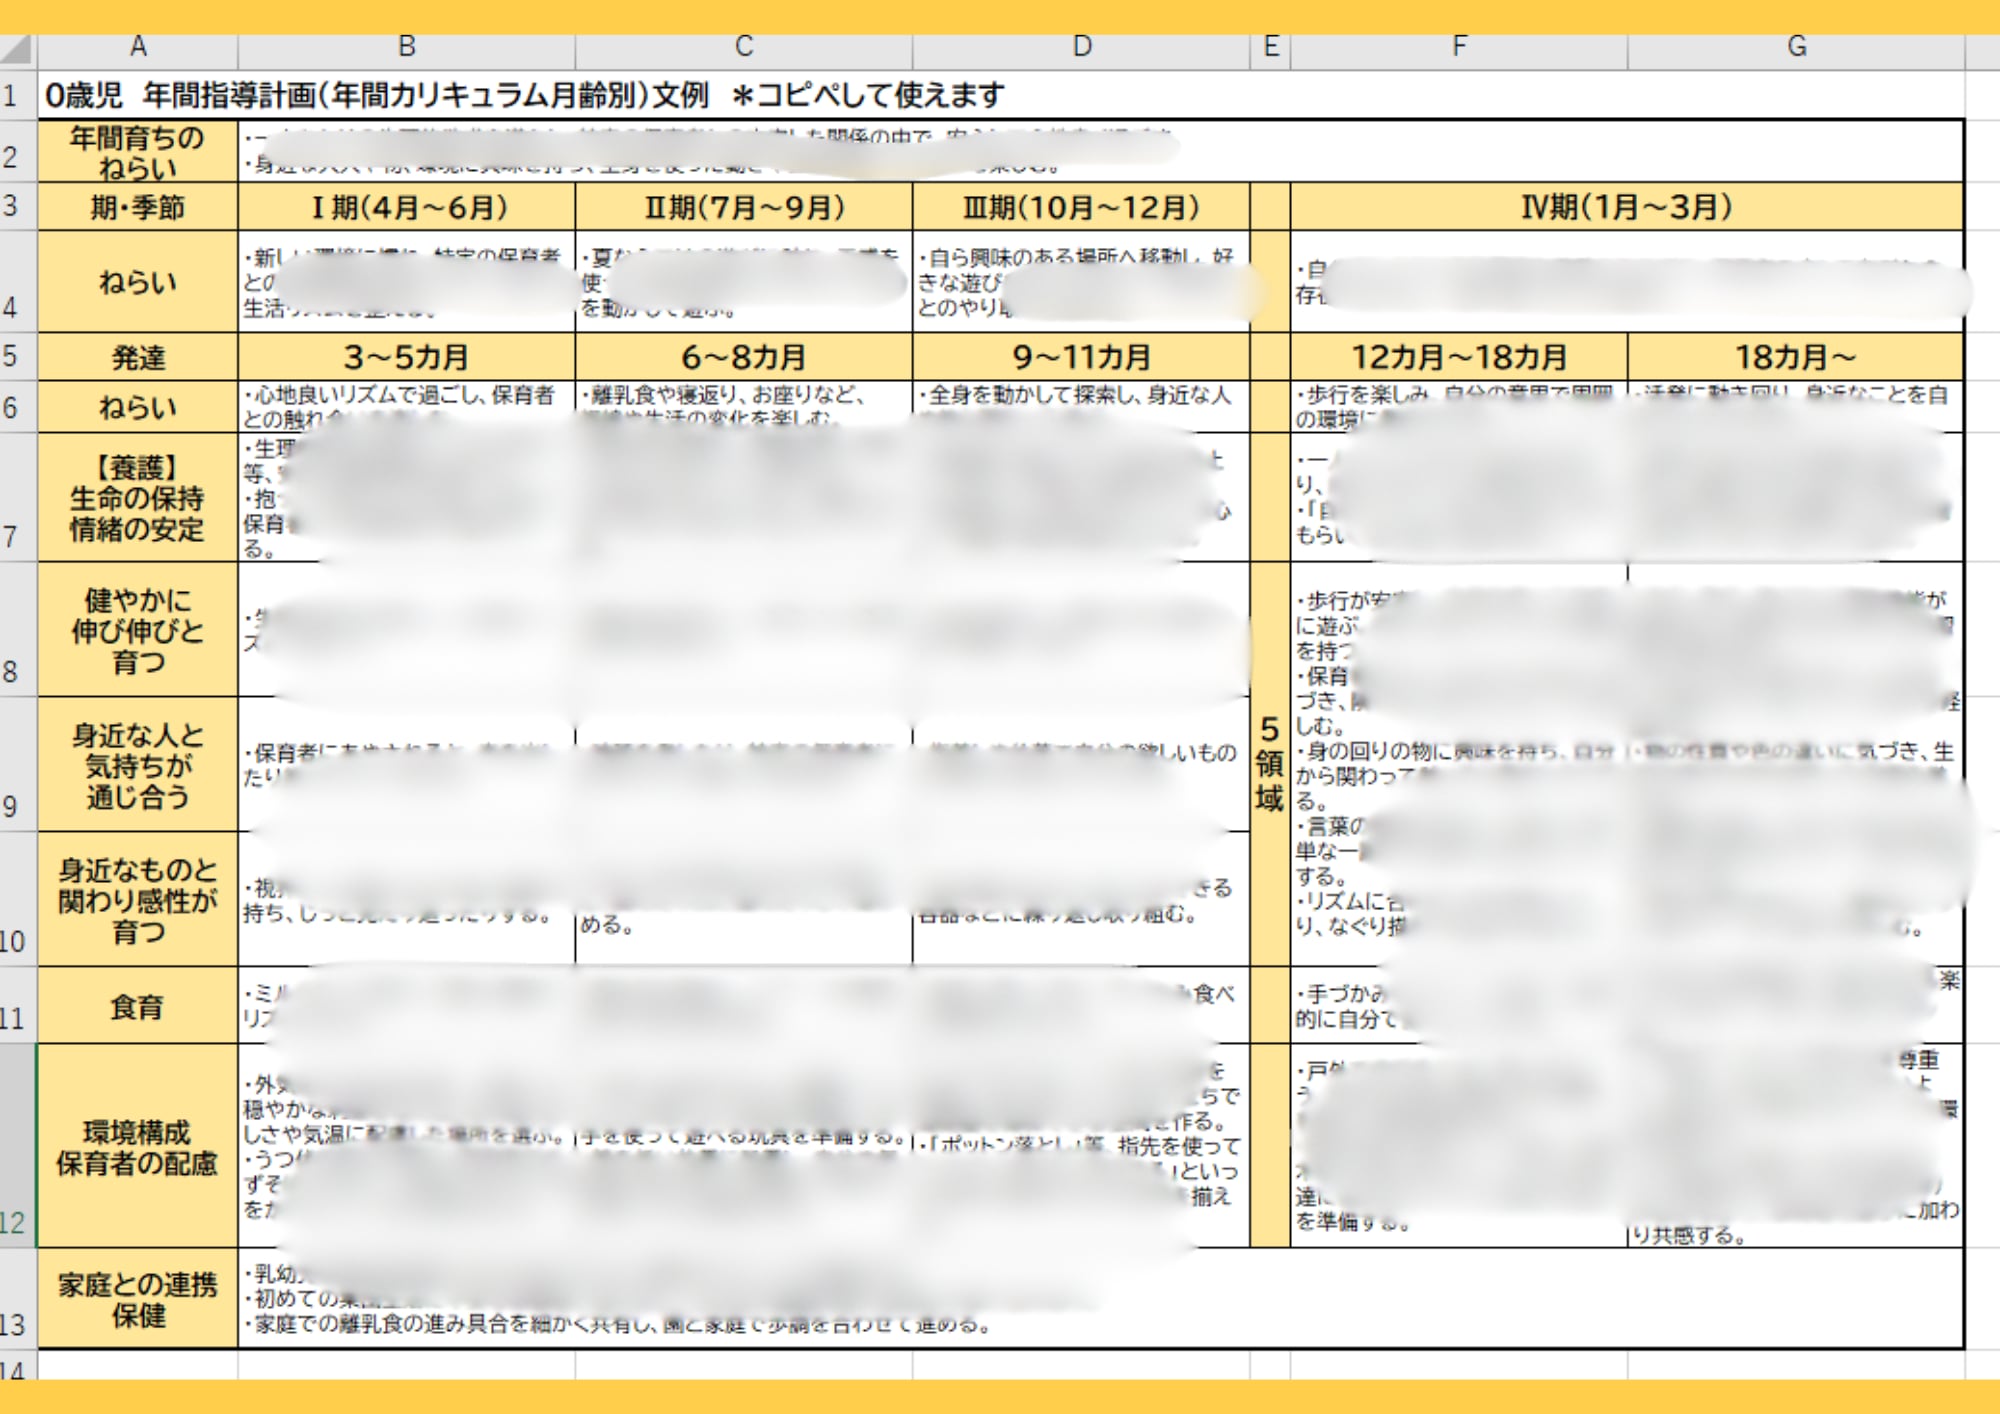Select the 環境構成 保育者の配慮 cell

coord(138,1147)
